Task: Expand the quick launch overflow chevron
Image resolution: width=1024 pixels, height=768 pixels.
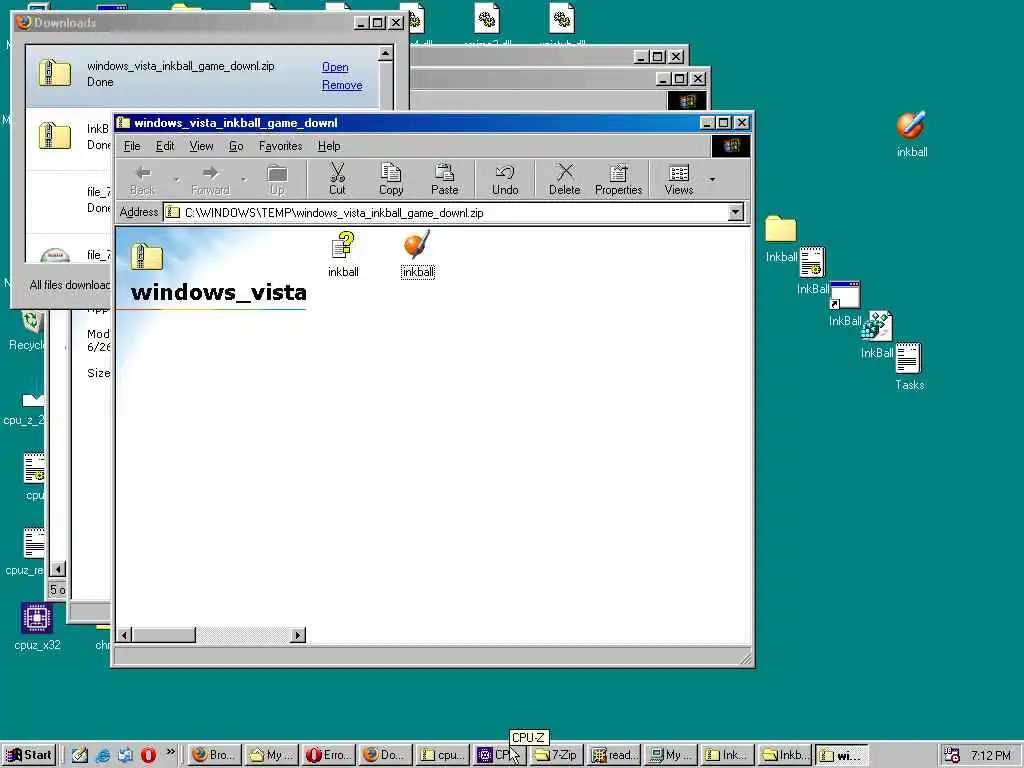Action: 170,752
